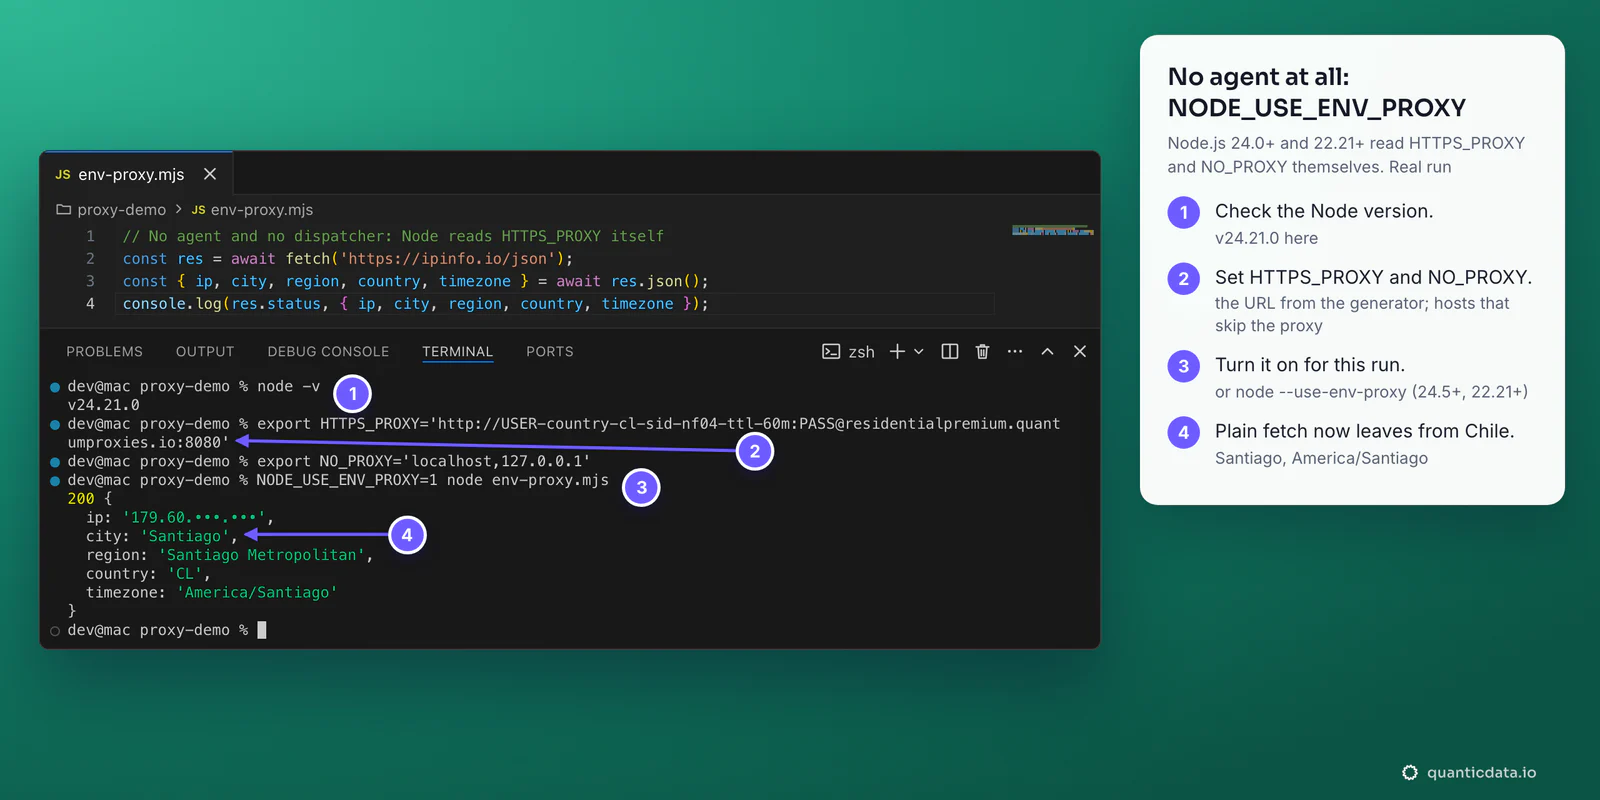Click 'Plain fetch now leaves from Chile.' heading
1600x800 pixels.
tap(1364, 431)
